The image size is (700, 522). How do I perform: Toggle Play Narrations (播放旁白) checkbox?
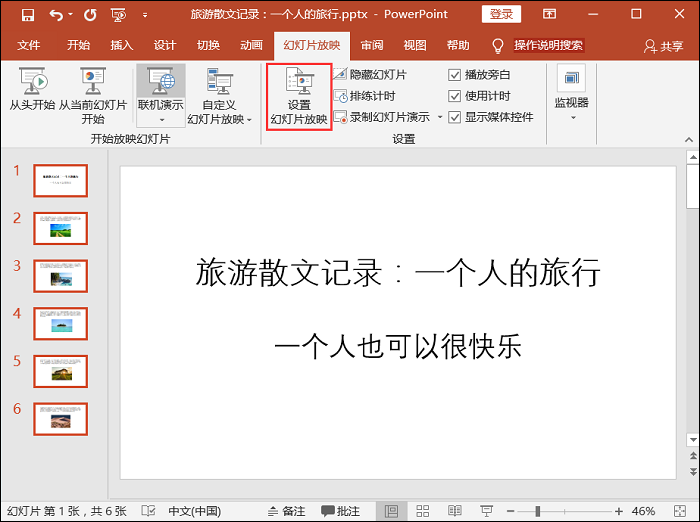click(x=455, y=75)
